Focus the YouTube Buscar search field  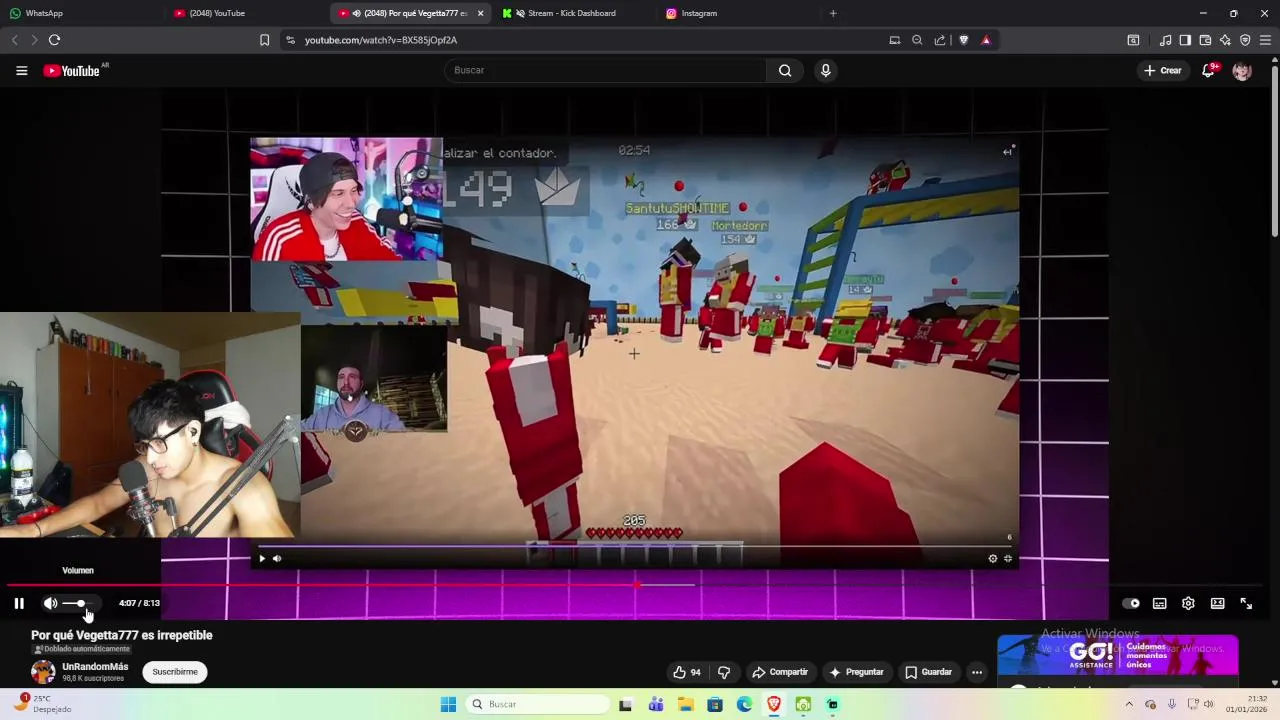(x=606, y=70)
